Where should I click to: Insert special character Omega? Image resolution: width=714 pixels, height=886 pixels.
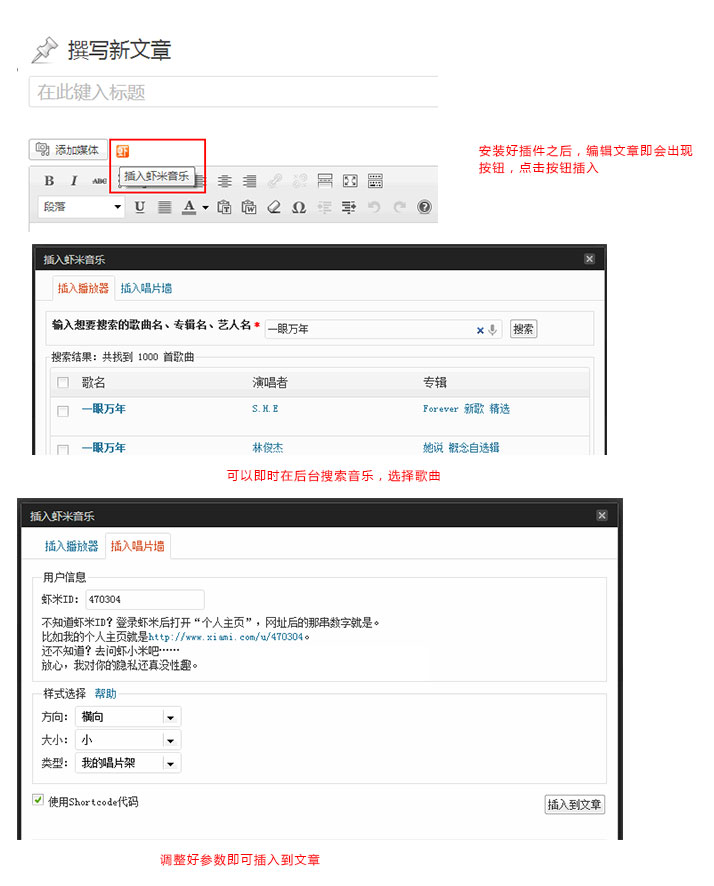[x=299, y=207]
